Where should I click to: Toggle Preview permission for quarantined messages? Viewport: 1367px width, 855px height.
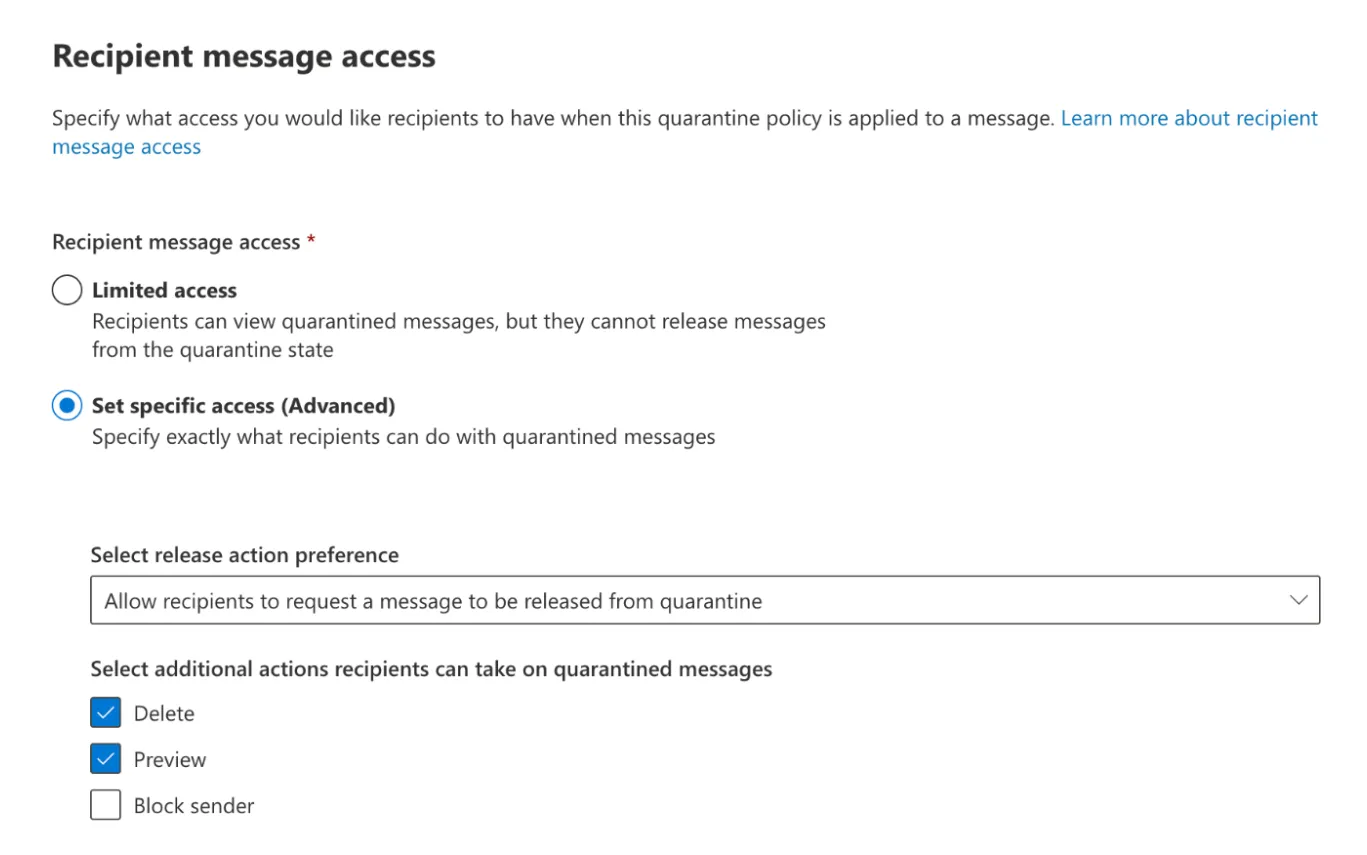click(x=105, y=758)
